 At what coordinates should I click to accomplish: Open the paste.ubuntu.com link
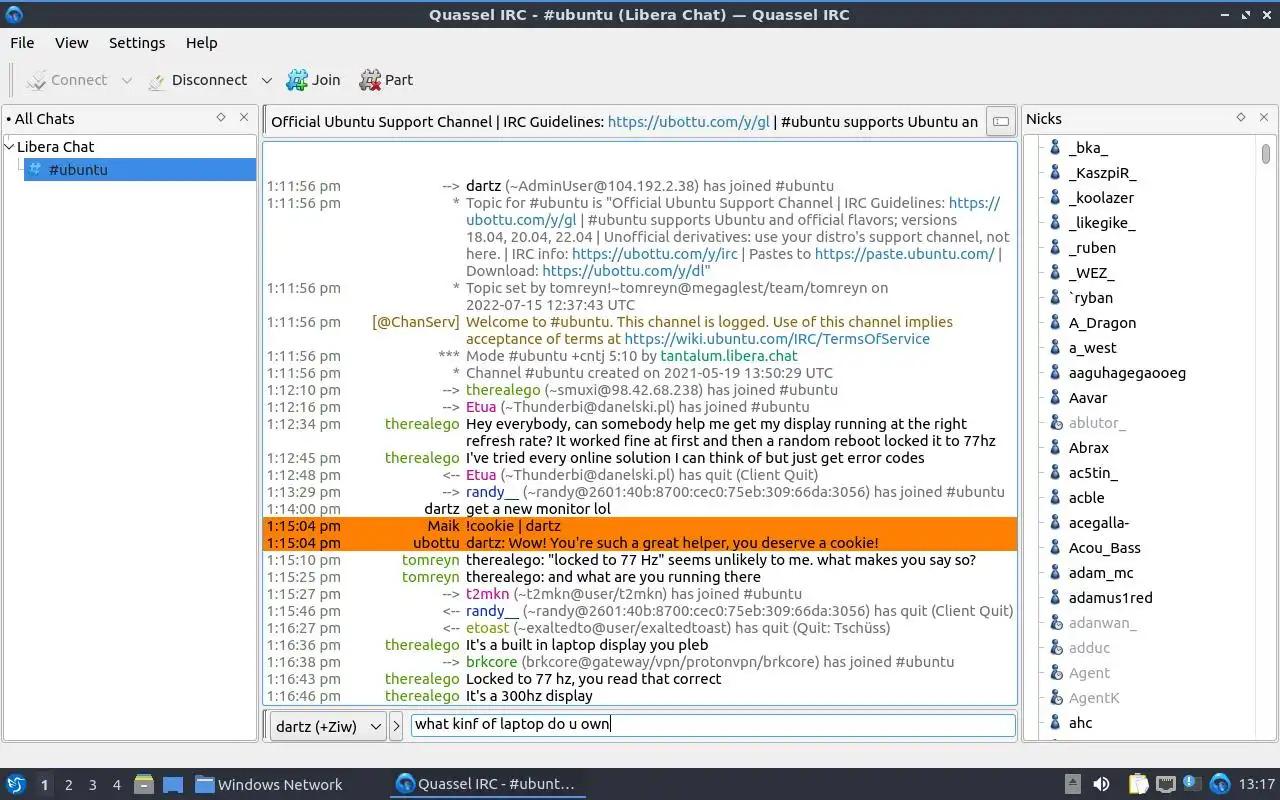[905, 254]
